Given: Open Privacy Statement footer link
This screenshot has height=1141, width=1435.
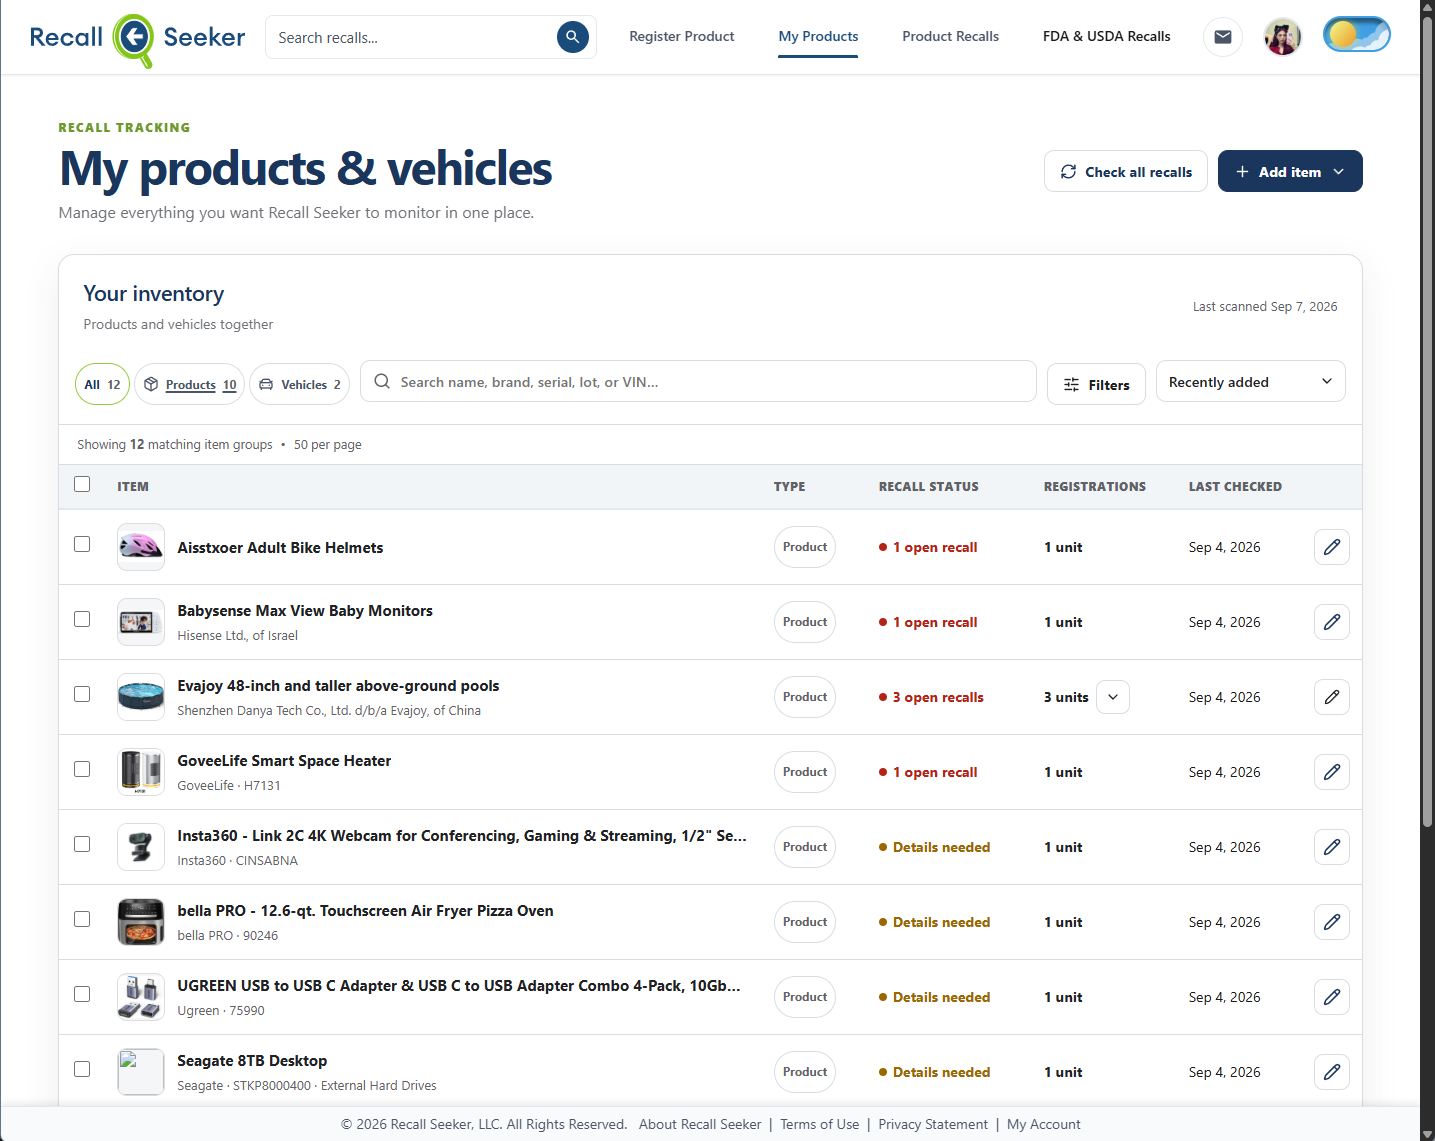Looking at the screenshot, I should pyautogui.click(x=933, y=1124).
